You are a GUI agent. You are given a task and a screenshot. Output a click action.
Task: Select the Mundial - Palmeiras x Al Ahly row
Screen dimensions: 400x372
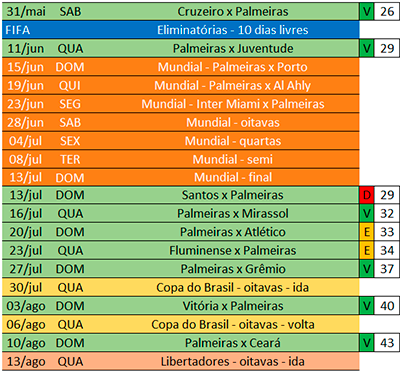coord(181,86)
